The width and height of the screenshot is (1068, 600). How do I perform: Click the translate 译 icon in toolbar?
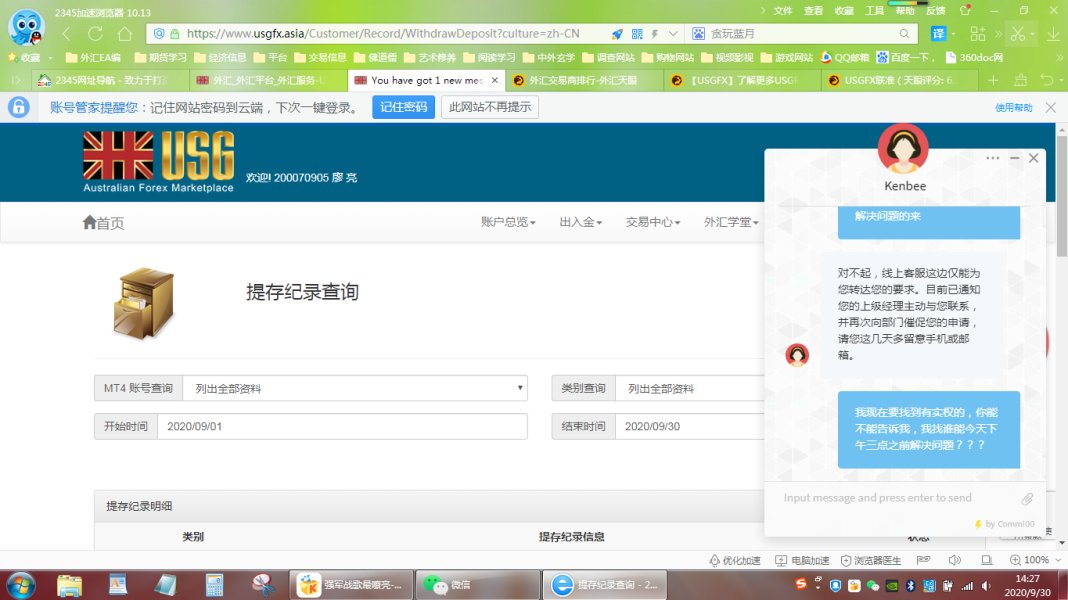[937, 33]
